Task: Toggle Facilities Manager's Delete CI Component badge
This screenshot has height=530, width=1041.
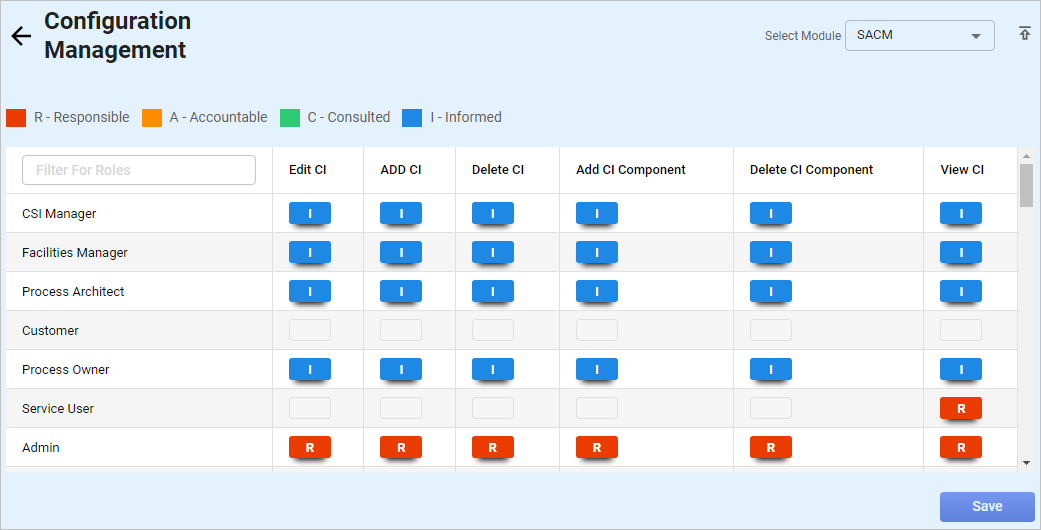Action: [x=771, y=253]
